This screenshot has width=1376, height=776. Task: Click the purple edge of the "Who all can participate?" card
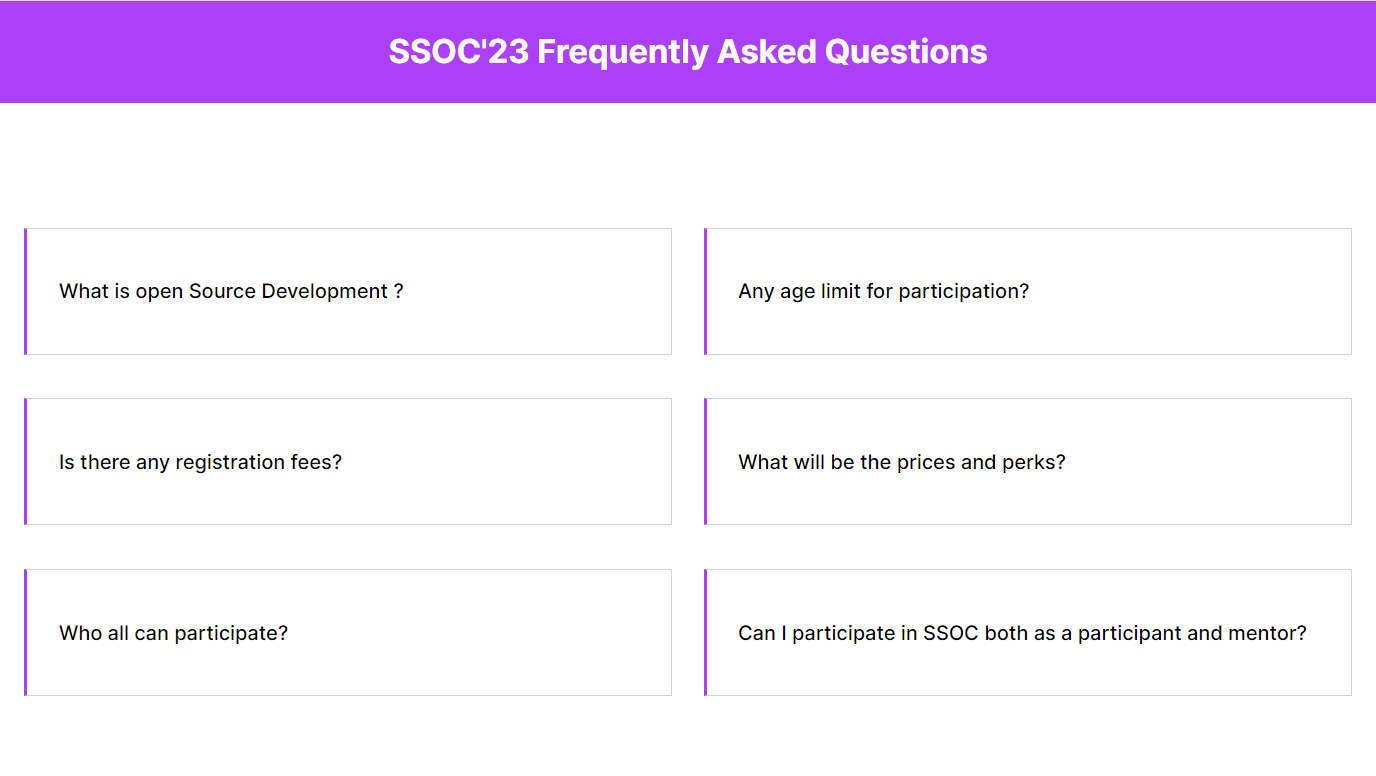[25, 633]
